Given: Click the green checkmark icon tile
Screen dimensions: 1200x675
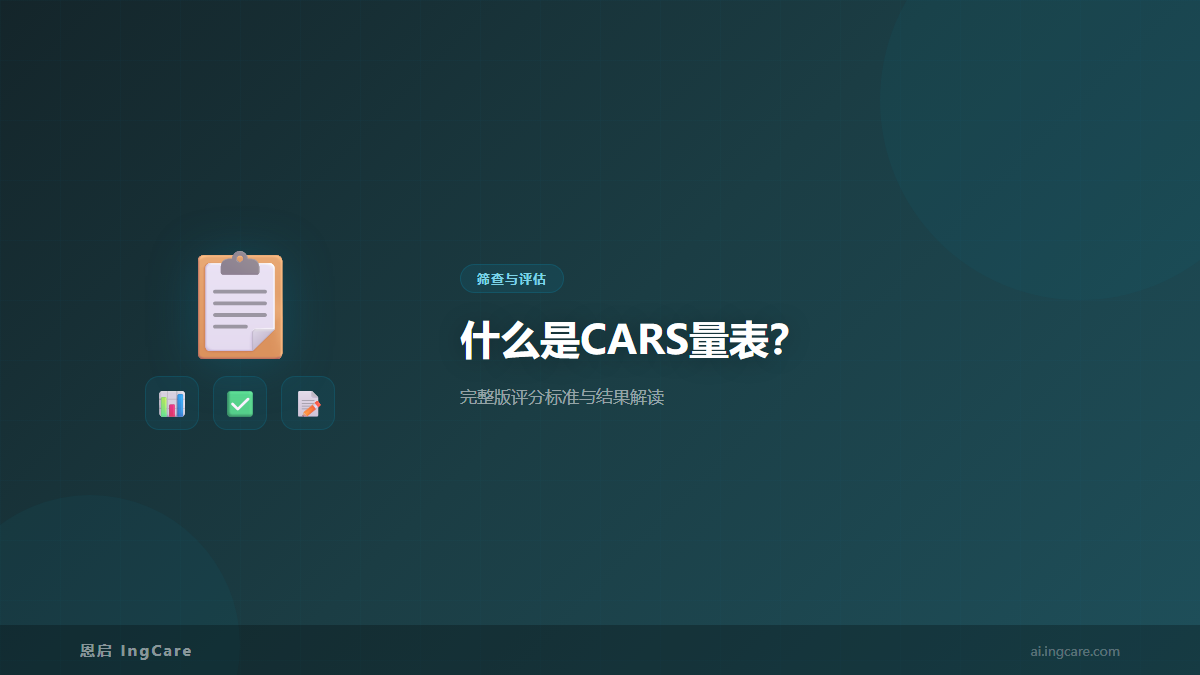Looking at the screenshot, I should [x=240, y=403].
